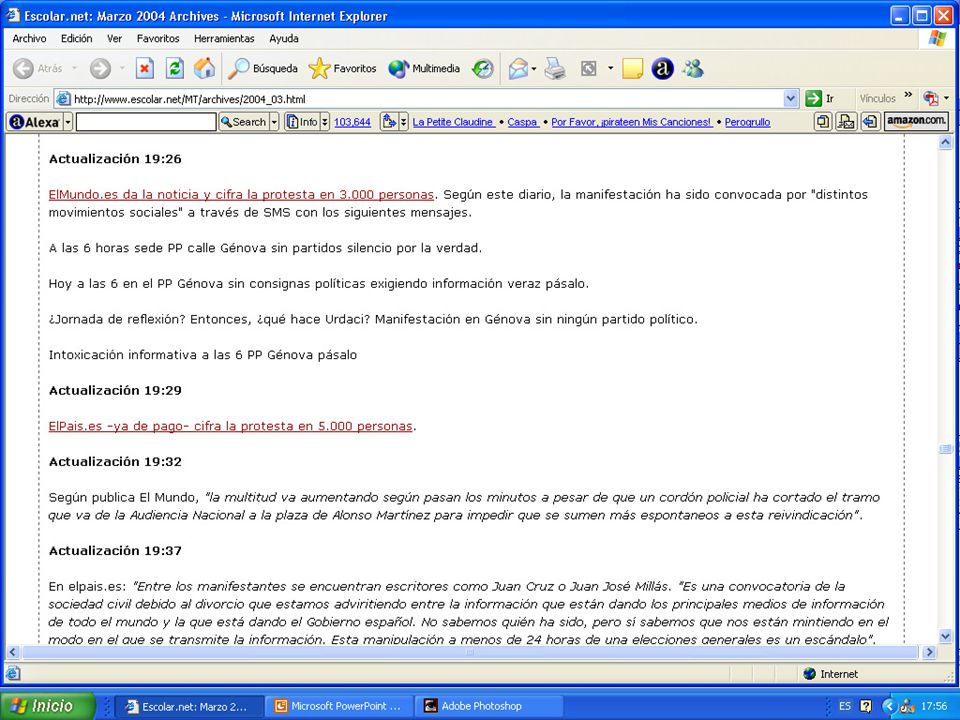Click the Alexa Info button

point(302,122)
